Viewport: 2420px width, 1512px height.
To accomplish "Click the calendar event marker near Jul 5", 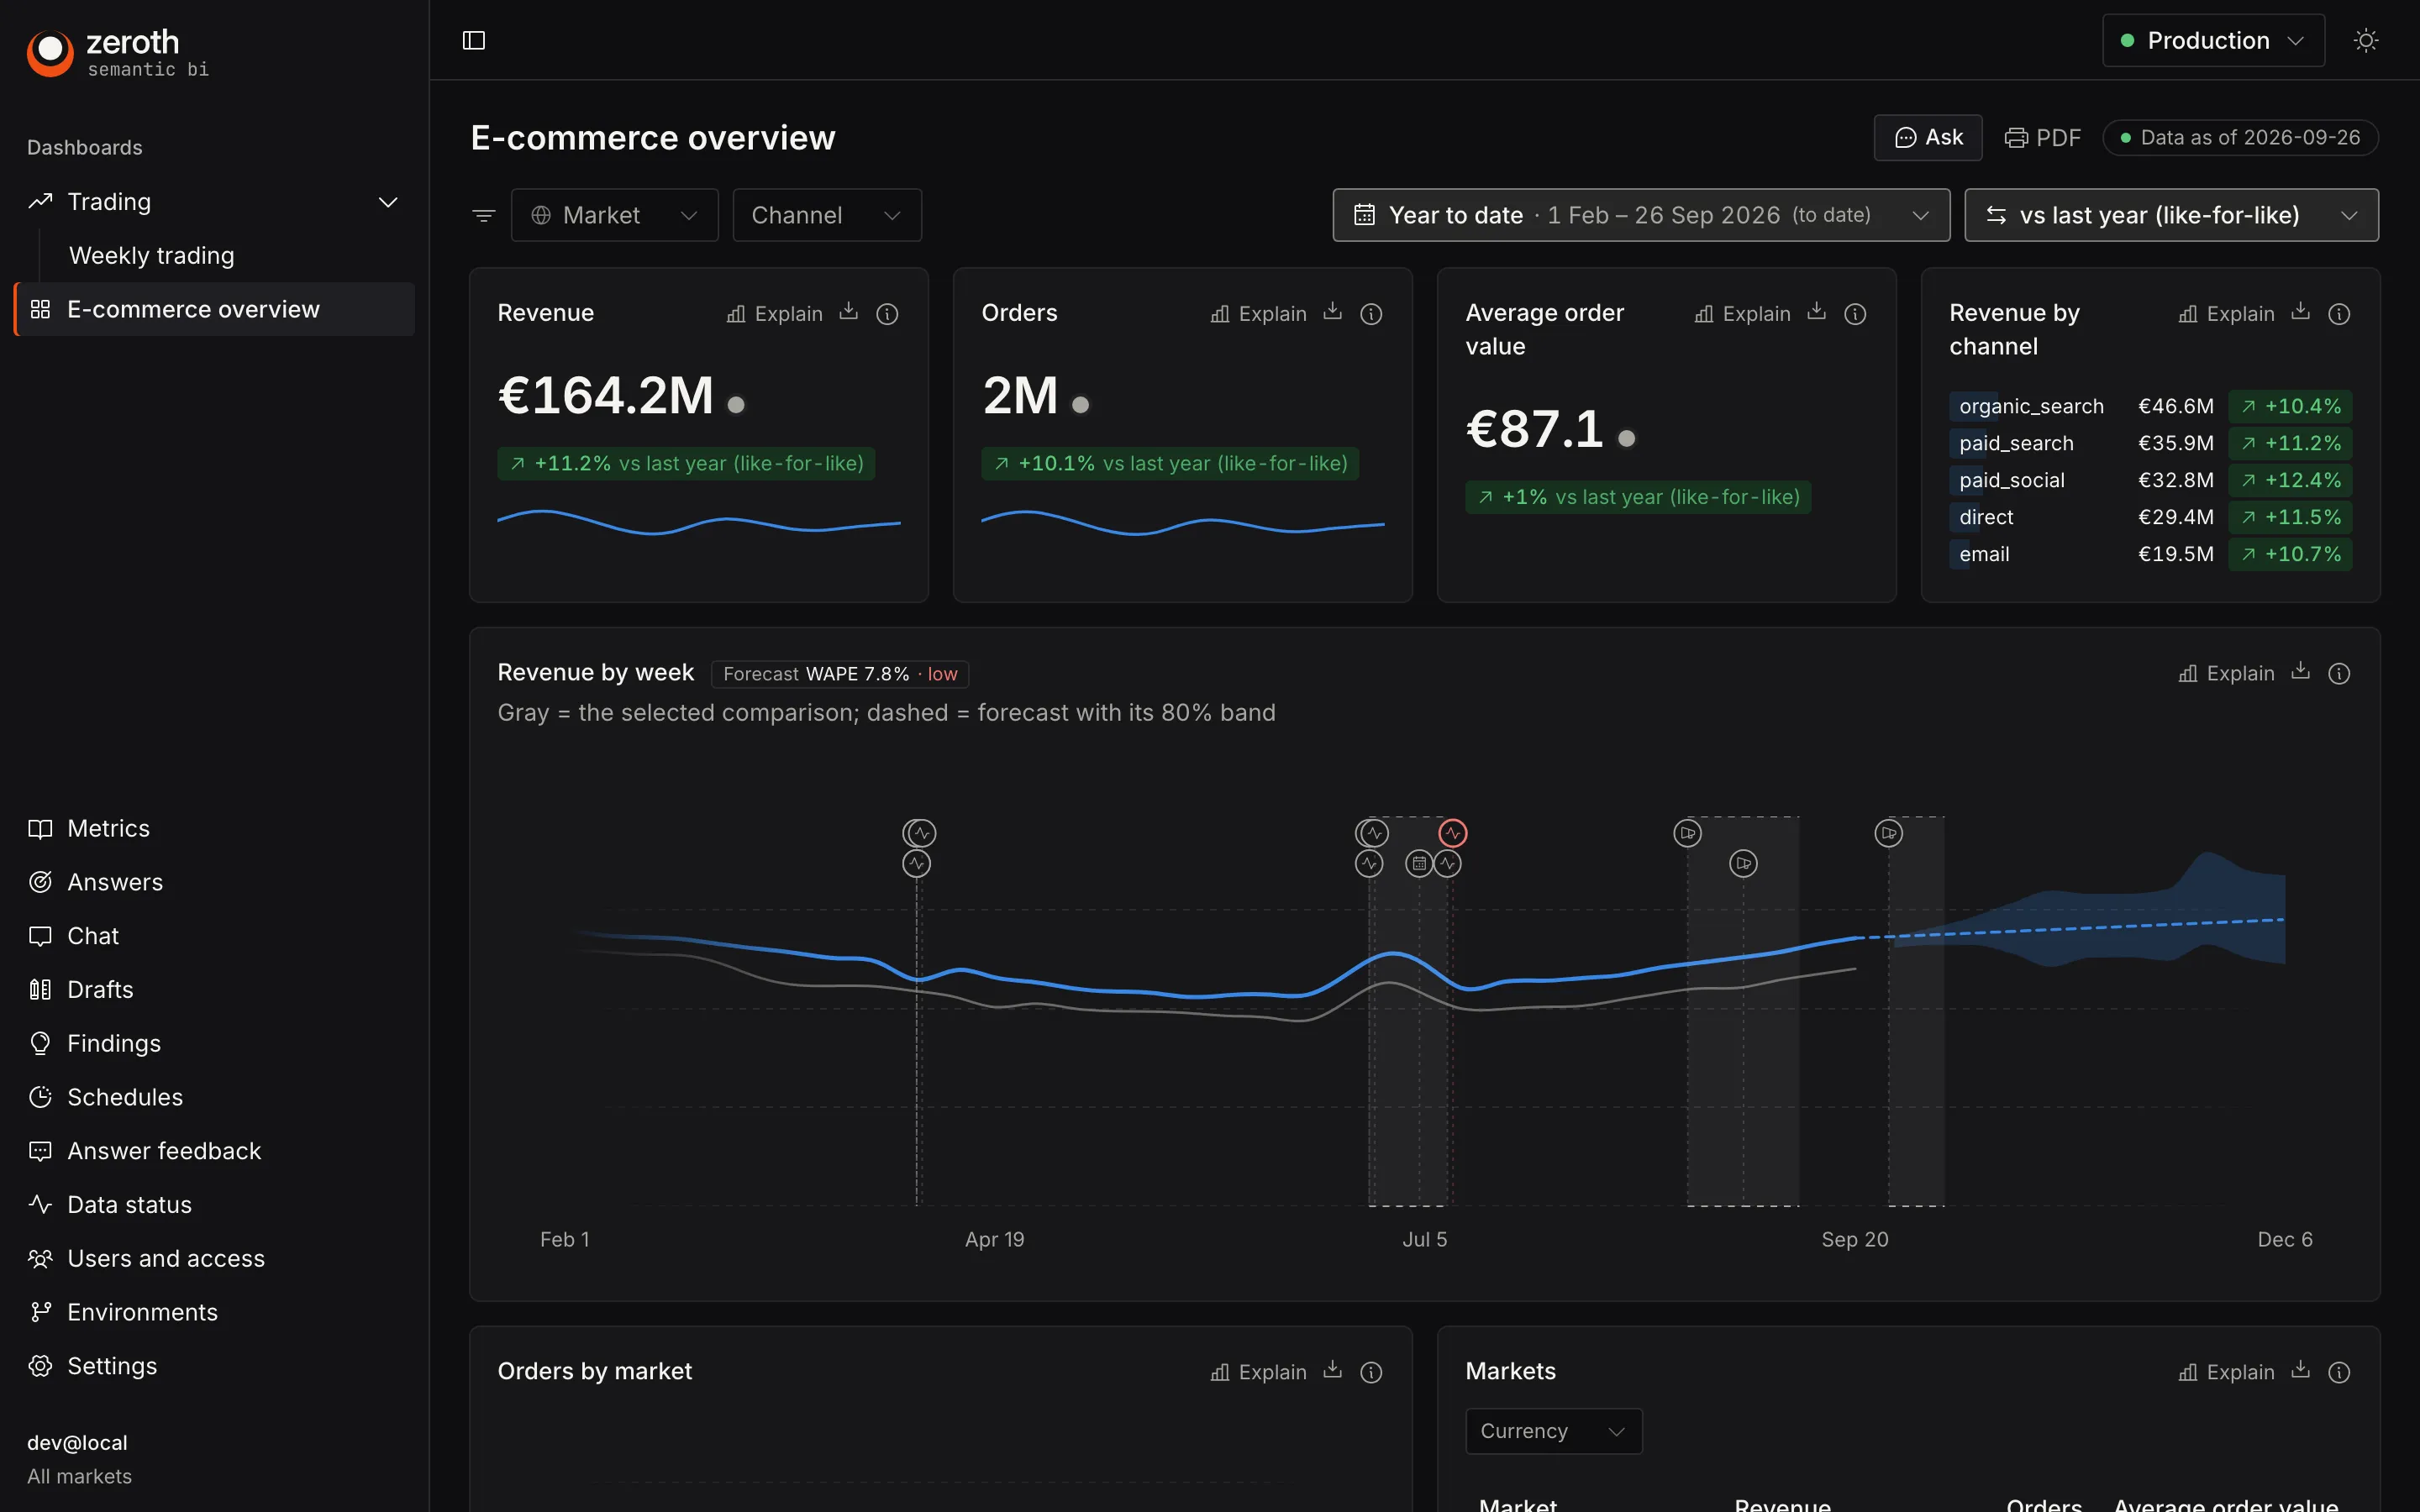I will point(1419,863).
